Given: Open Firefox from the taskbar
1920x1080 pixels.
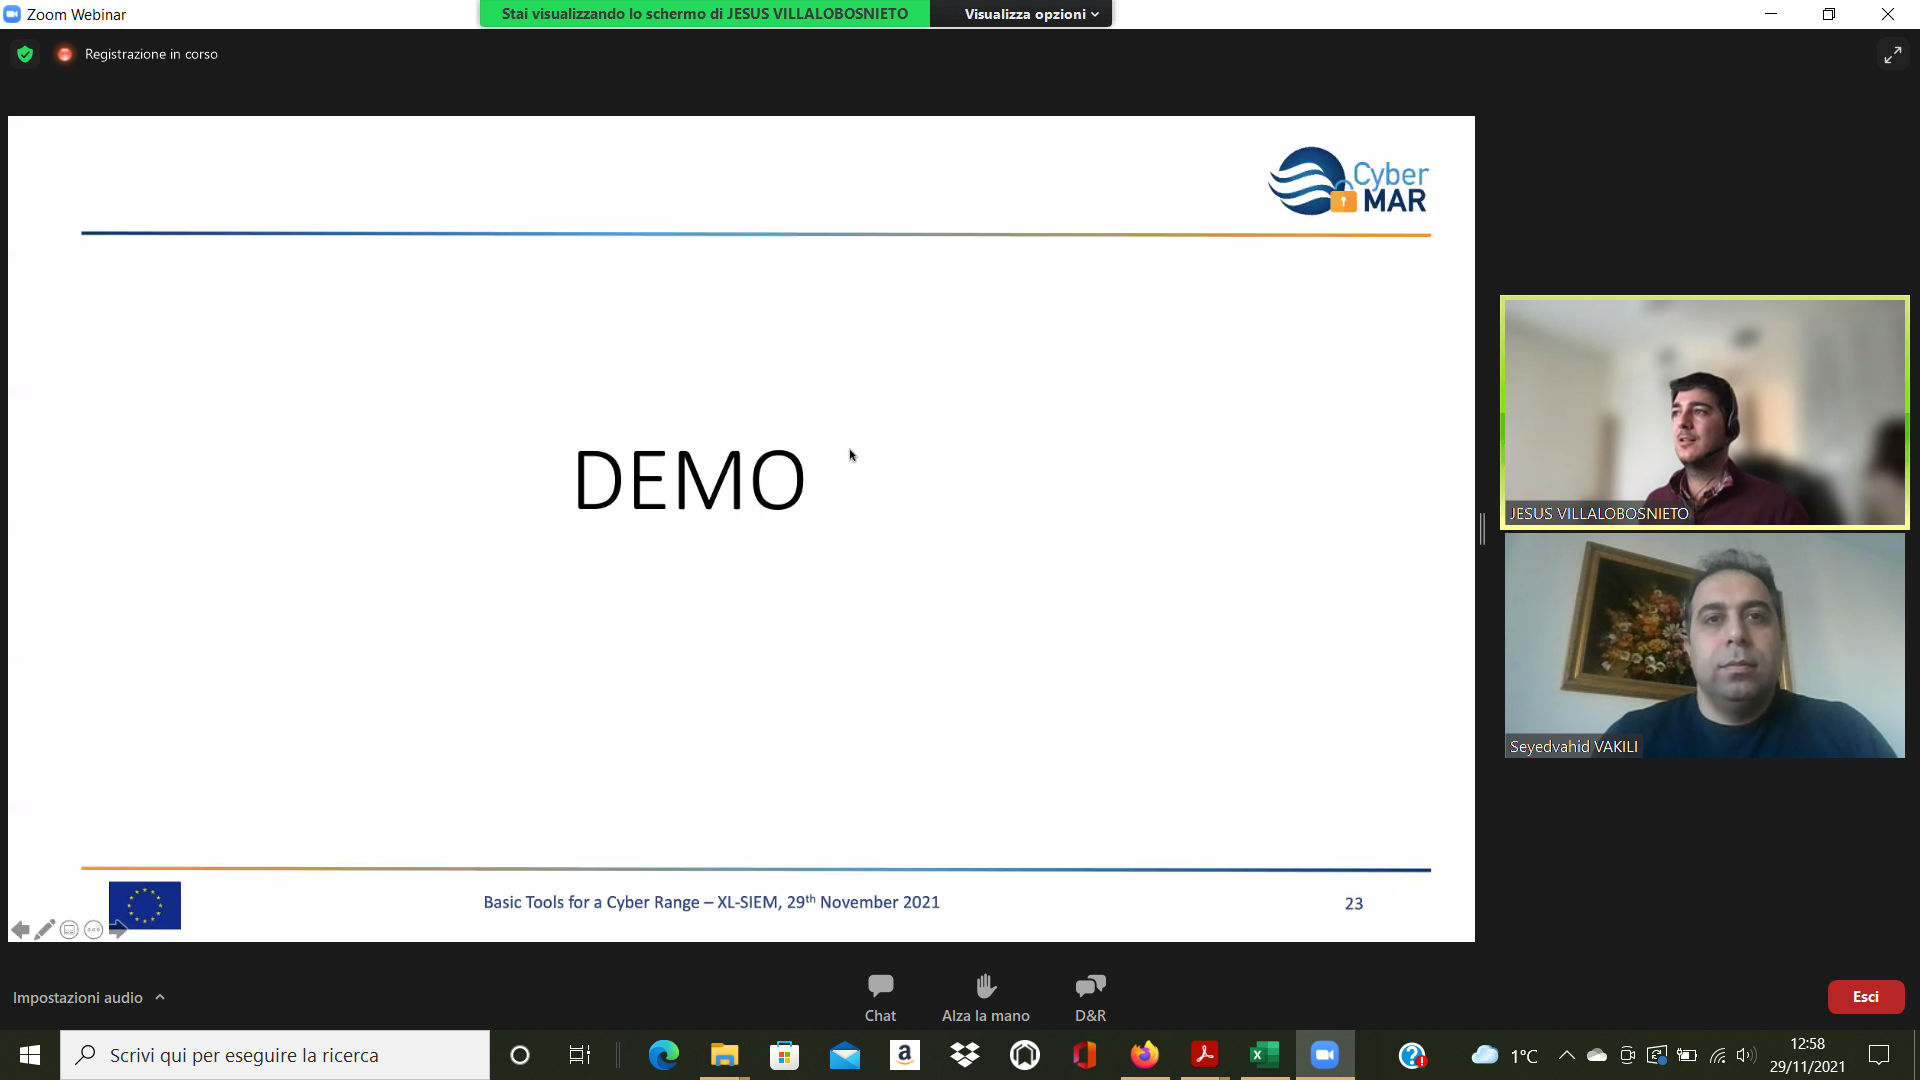Looking at the screenshot, I should 1144,1055.
